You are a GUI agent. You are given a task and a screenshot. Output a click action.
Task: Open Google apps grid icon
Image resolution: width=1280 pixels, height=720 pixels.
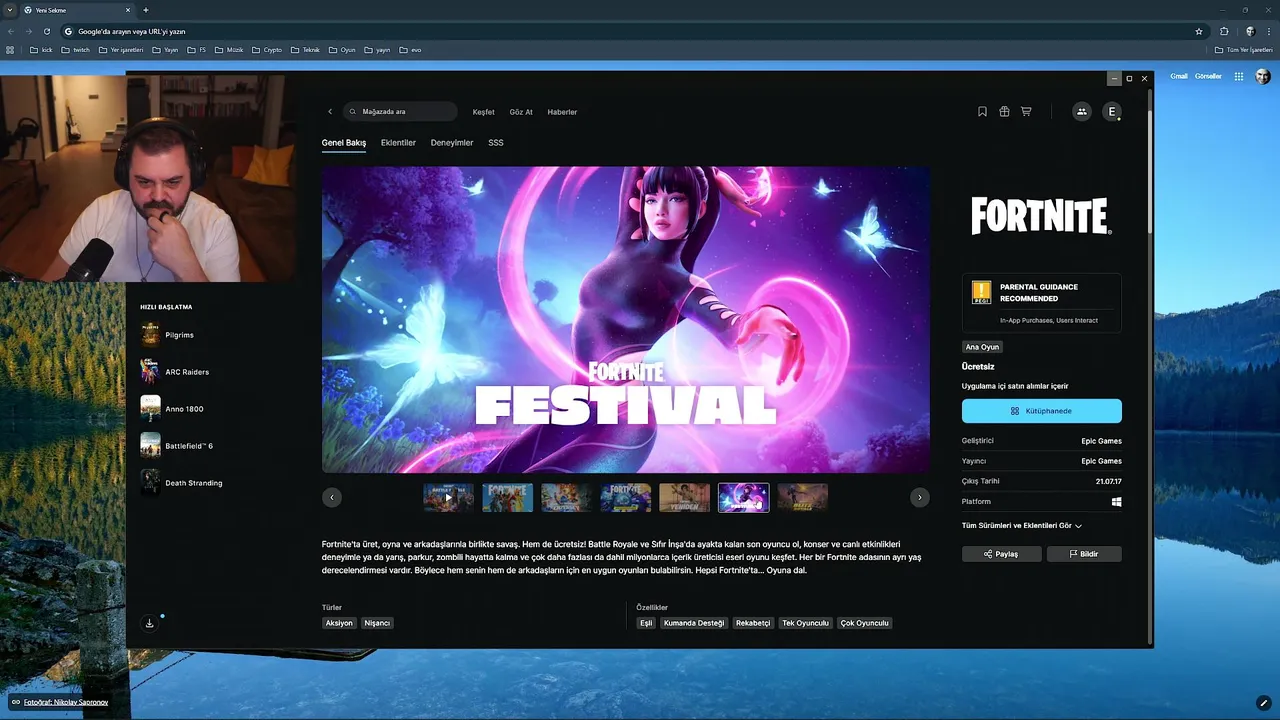pos(1239,76)
